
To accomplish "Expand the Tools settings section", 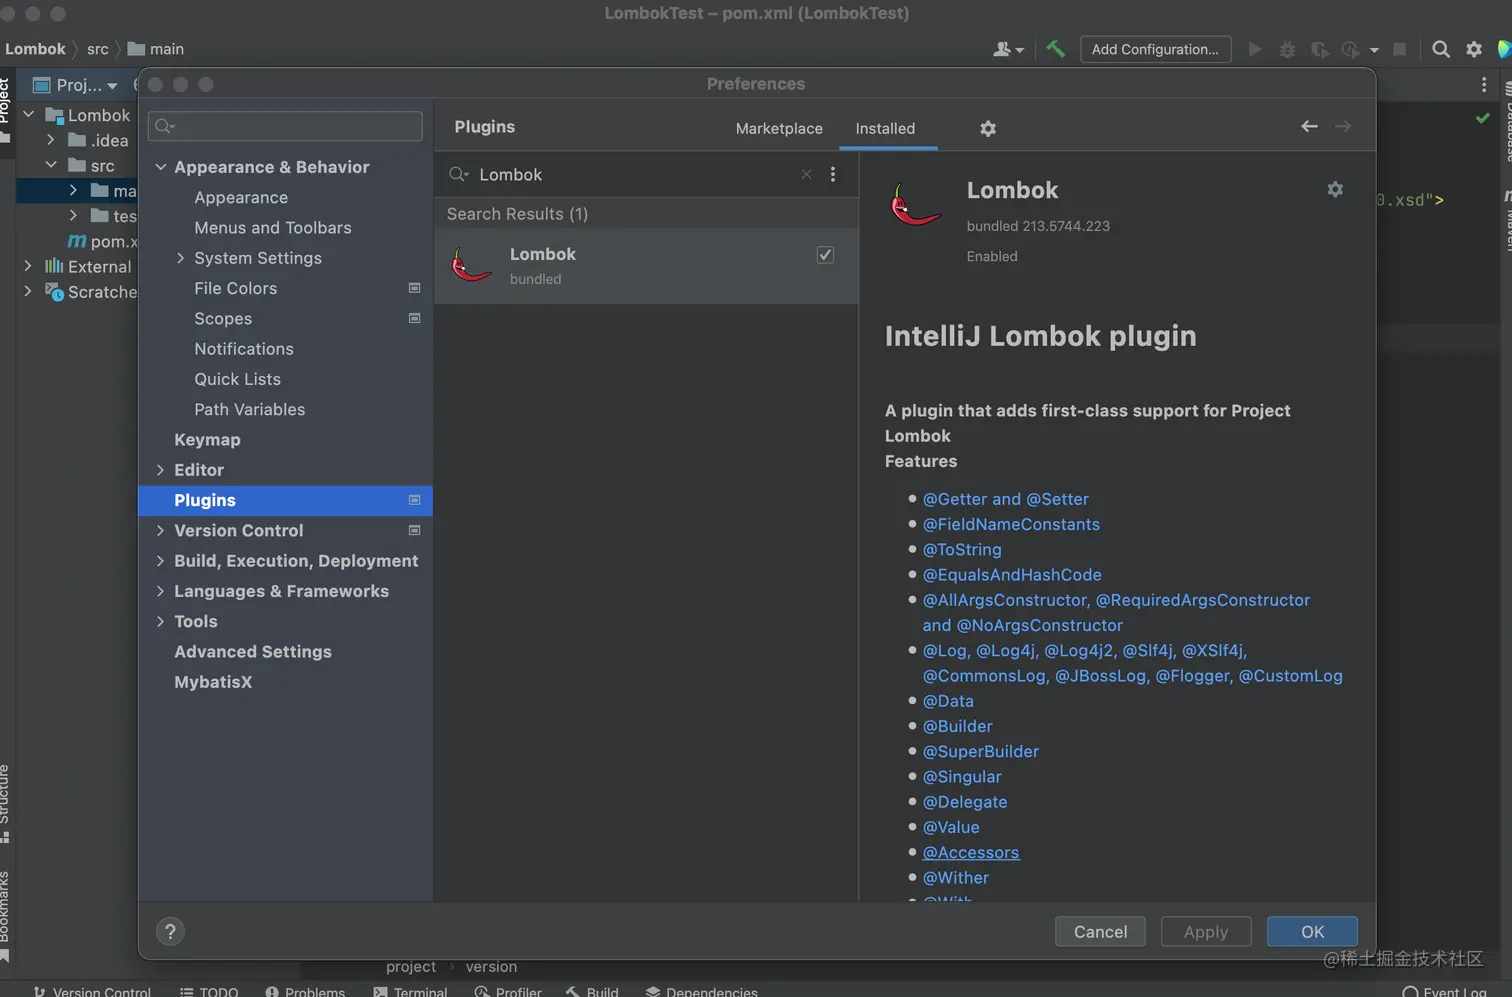I will (x=160, y=621).
